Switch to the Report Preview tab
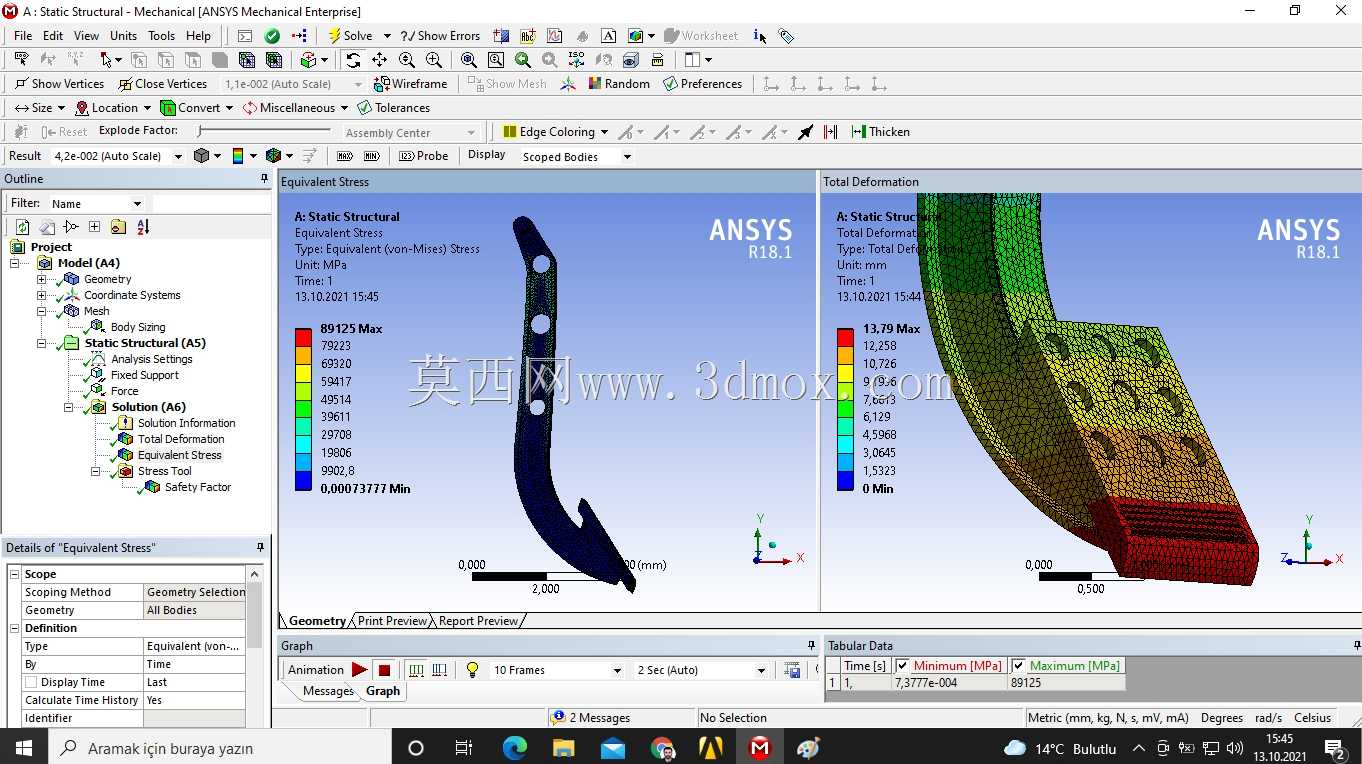This screenshot has width=1362, height=764. click(x=478, y=621)
